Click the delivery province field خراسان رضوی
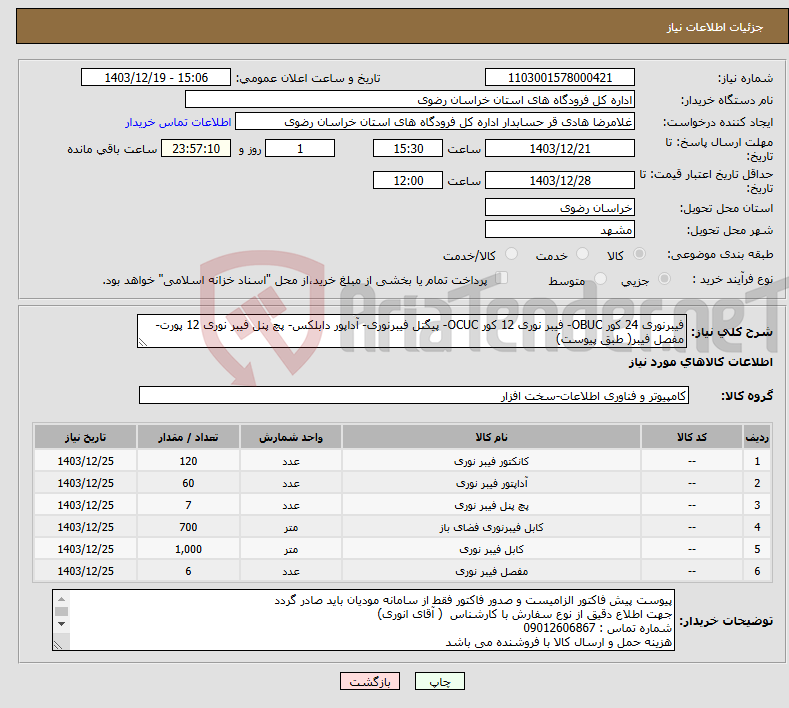The image size is (789, 708). [x=560, y=207]
